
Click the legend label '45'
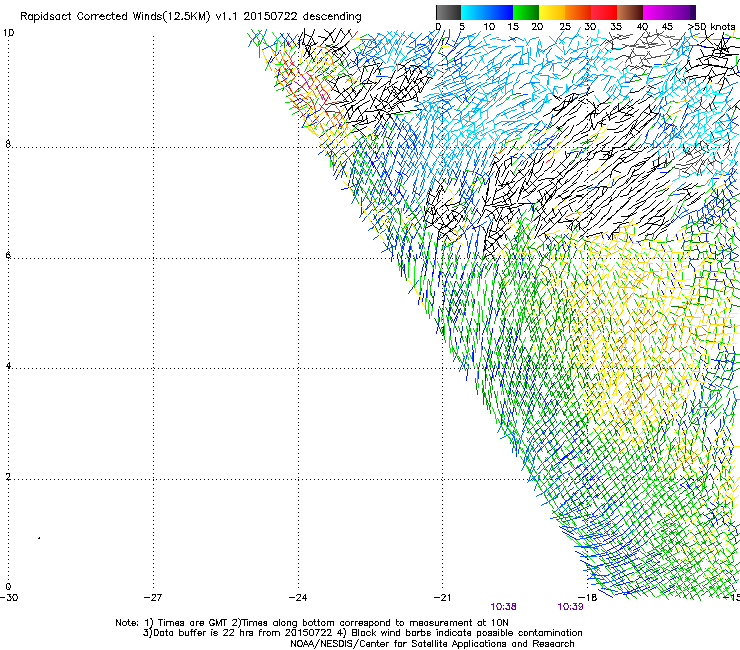point(667,27)
